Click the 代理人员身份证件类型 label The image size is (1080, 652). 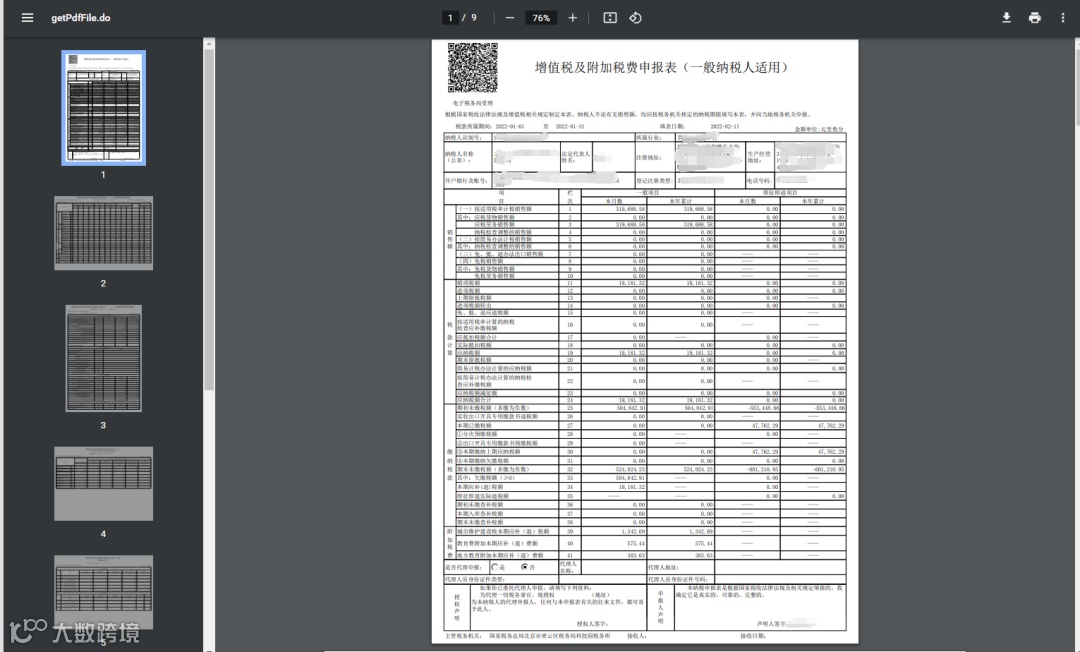(x=475, y=580)
